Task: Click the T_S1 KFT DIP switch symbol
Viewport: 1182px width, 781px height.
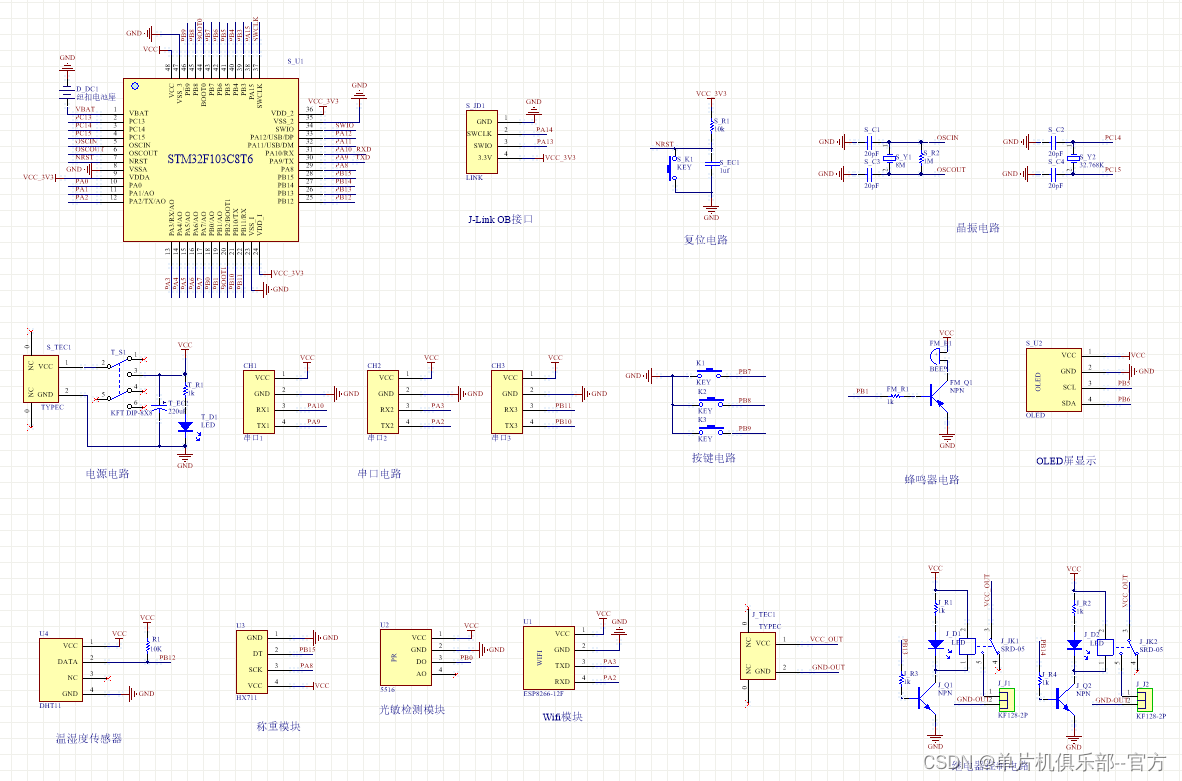Action: click(121, 381)
